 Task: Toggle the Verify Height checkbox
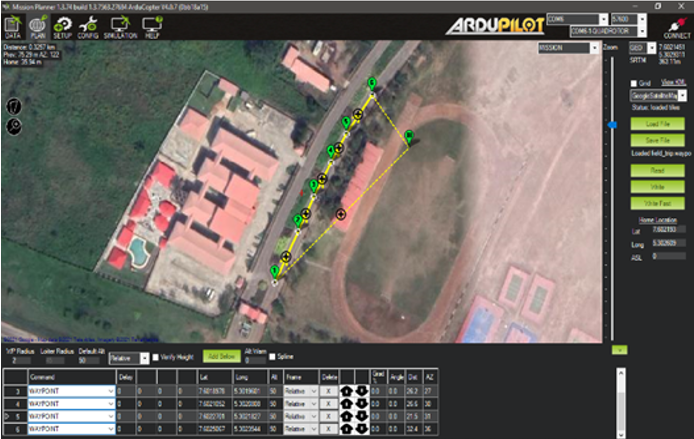pyautogui.click(x=156, y=357)
